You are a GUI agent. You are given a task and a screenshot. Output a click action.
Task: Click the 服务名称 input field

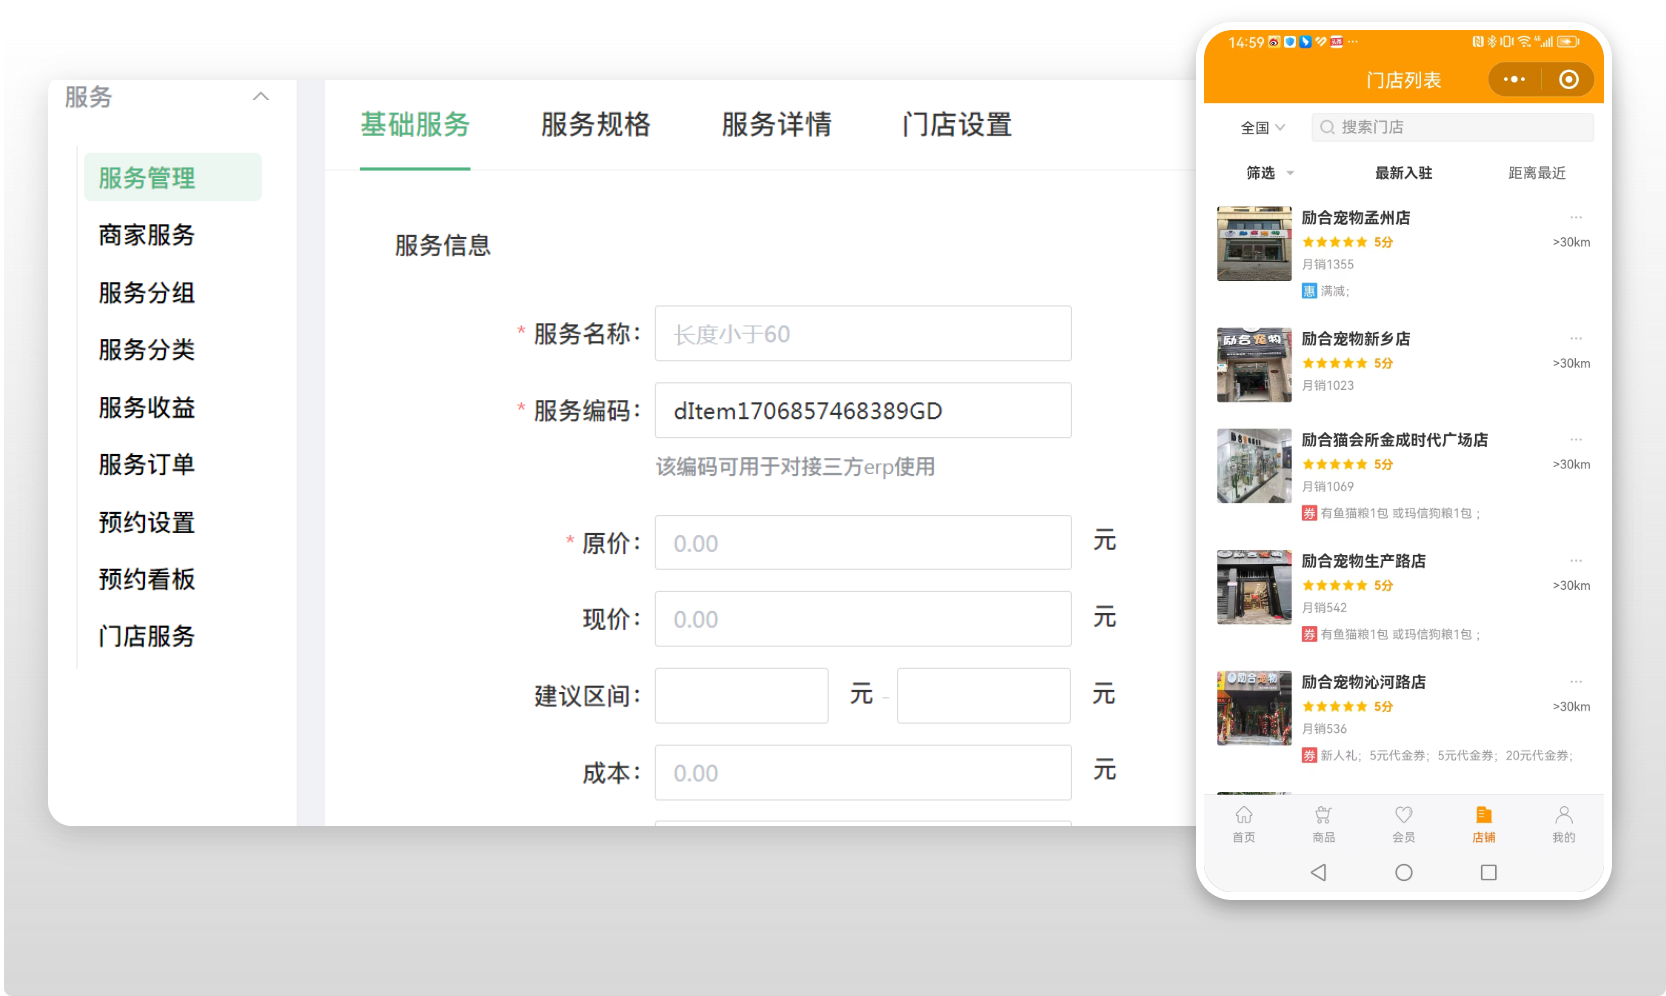(862, 334)
